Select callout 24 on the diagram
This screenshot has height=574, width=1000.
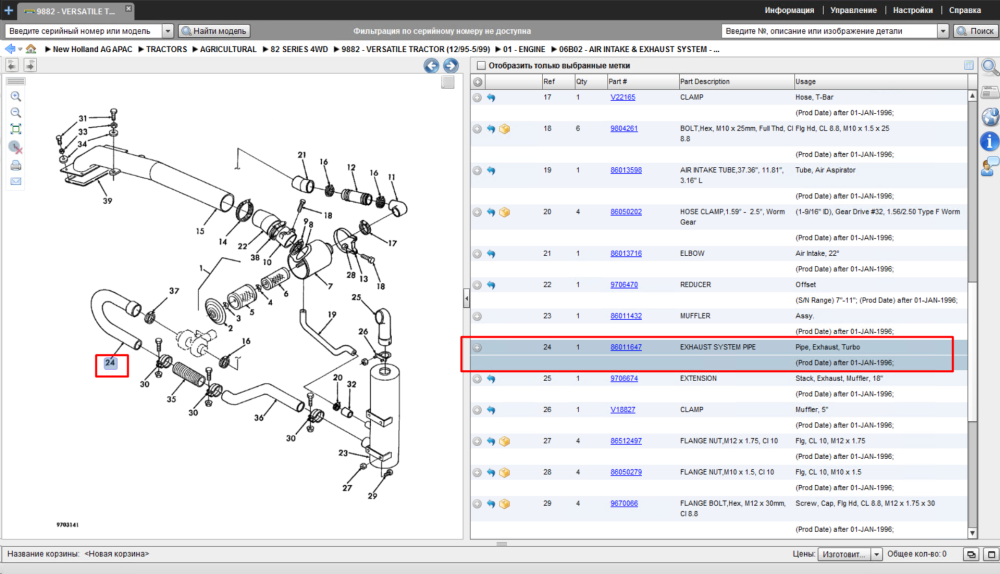point(110,363)
